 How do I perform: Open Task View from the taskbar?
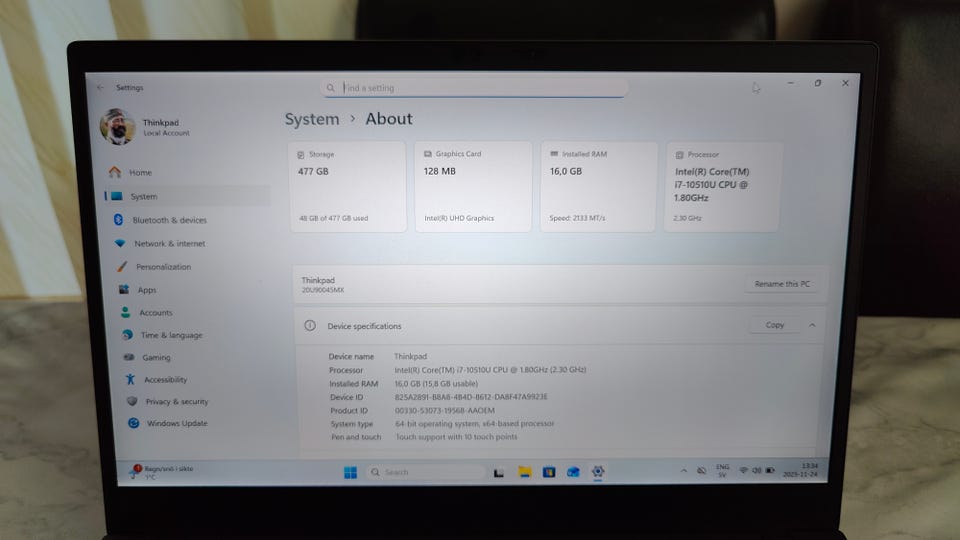click(499, 472)
